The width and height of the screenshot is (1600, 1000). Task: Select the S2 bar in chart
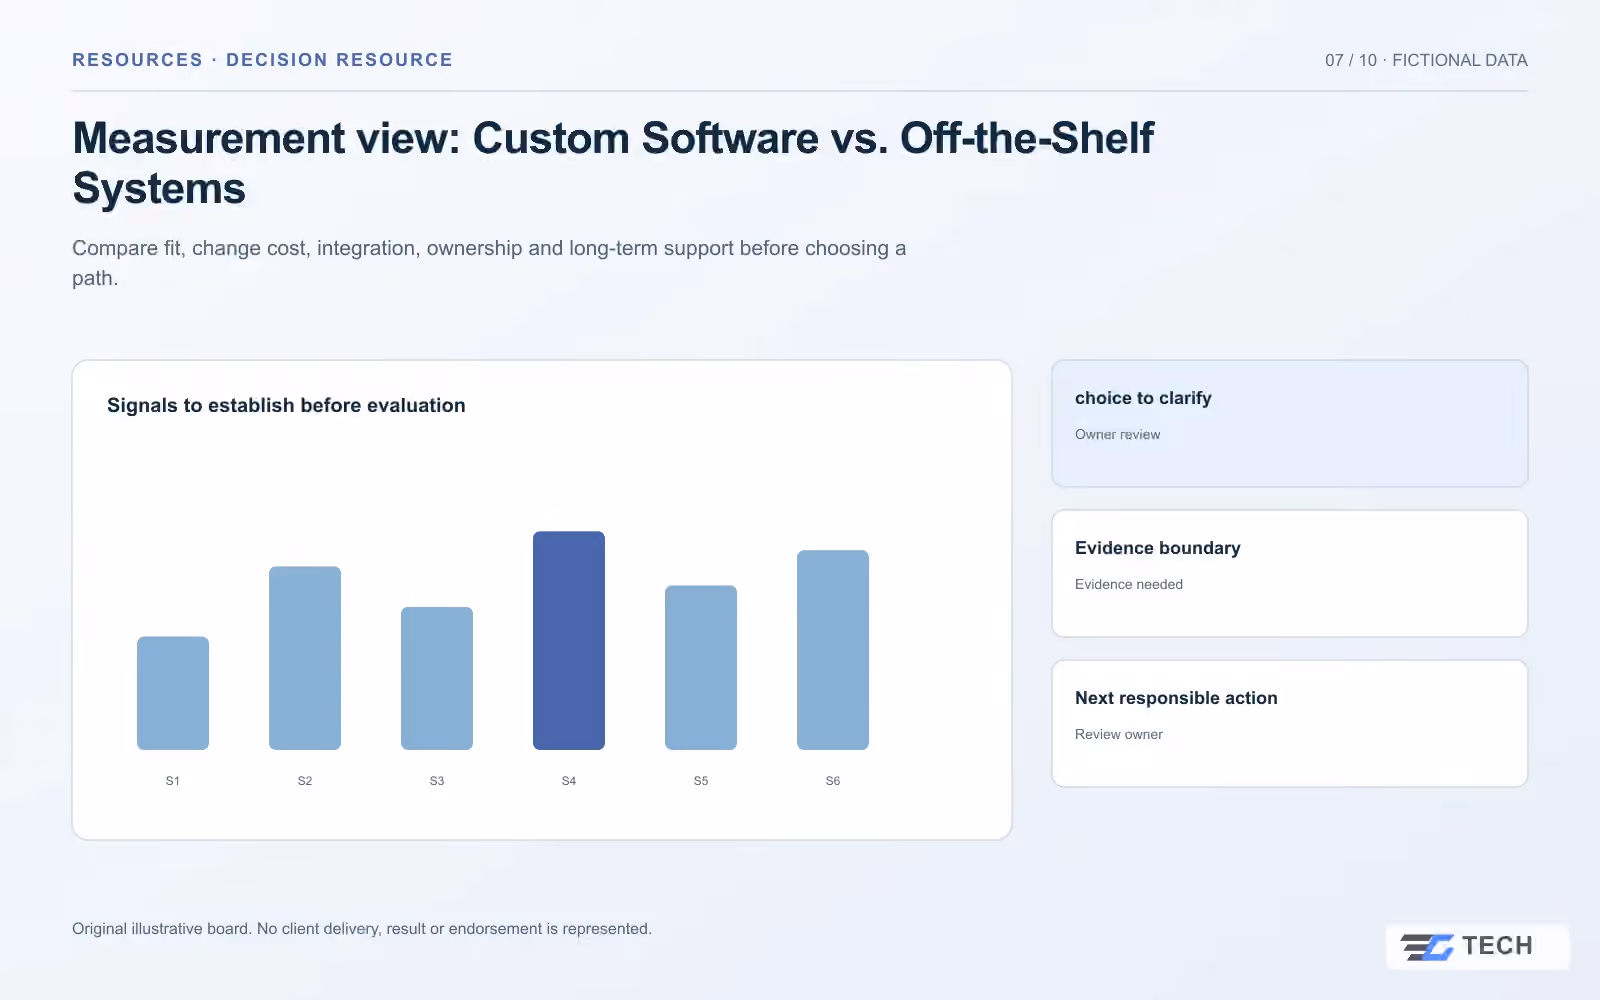[305, 658]
